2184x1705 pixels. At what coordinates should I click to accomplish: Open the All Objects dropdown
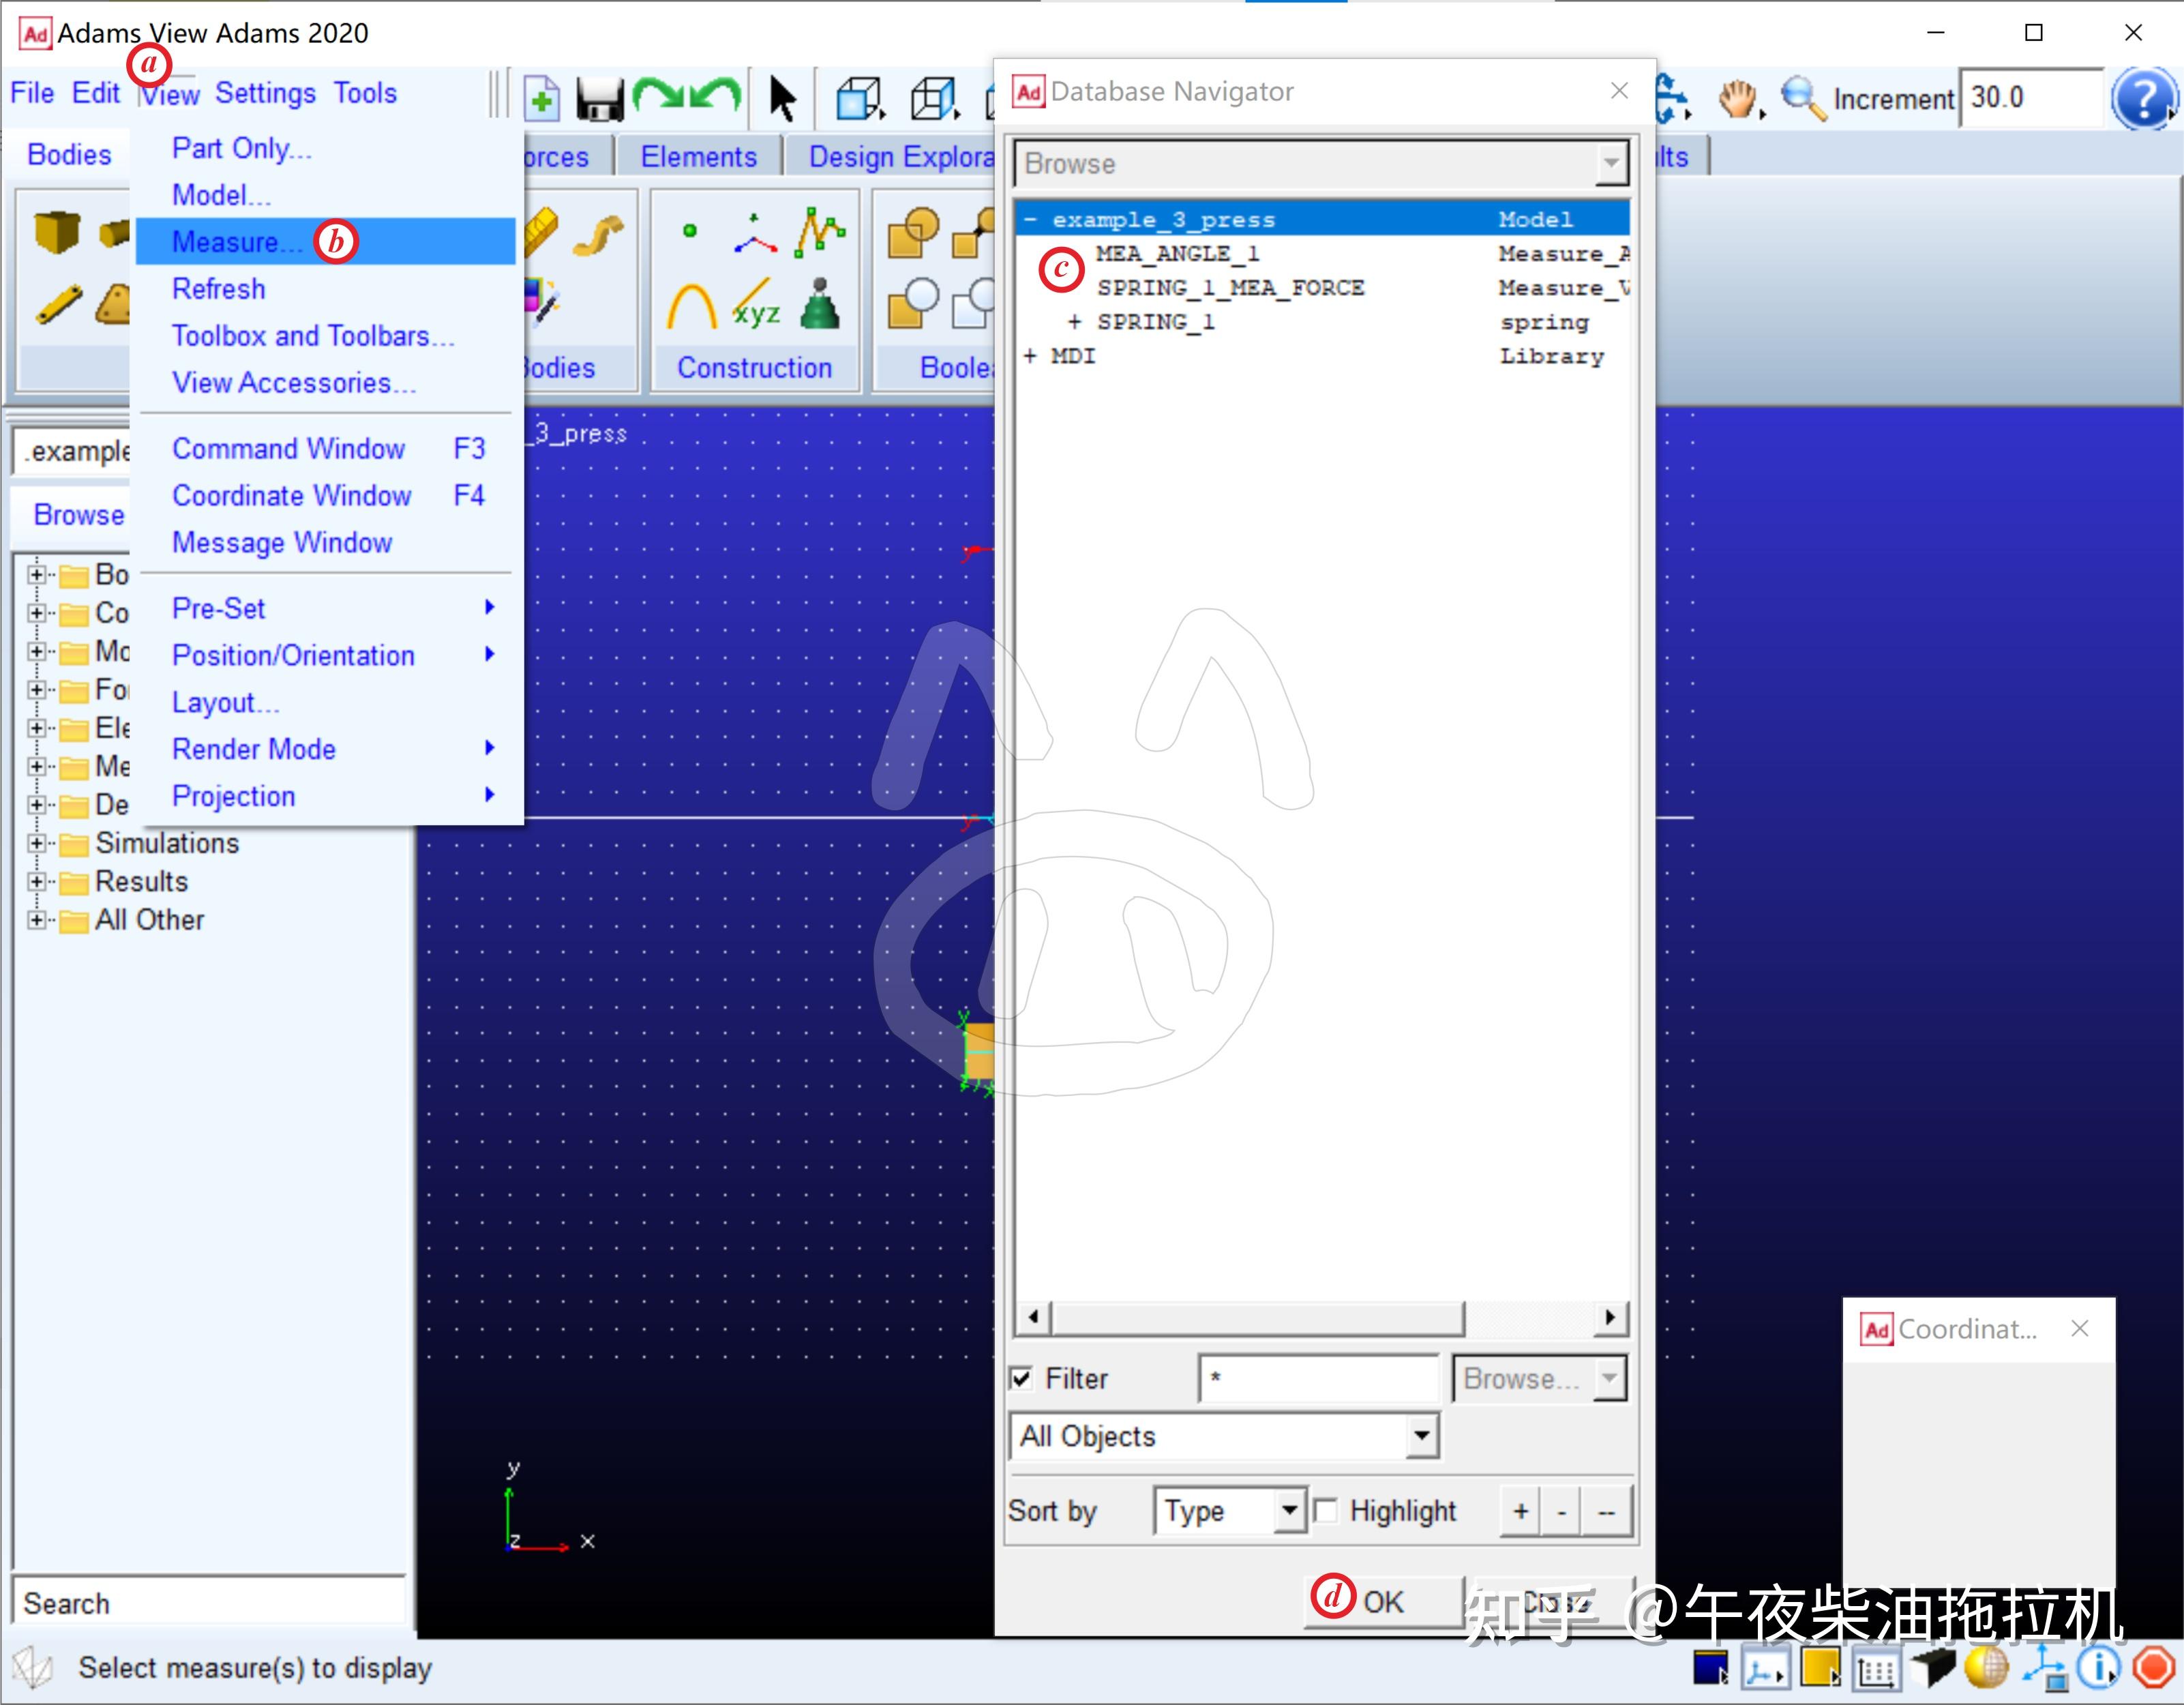(x=1421, y=1436)
